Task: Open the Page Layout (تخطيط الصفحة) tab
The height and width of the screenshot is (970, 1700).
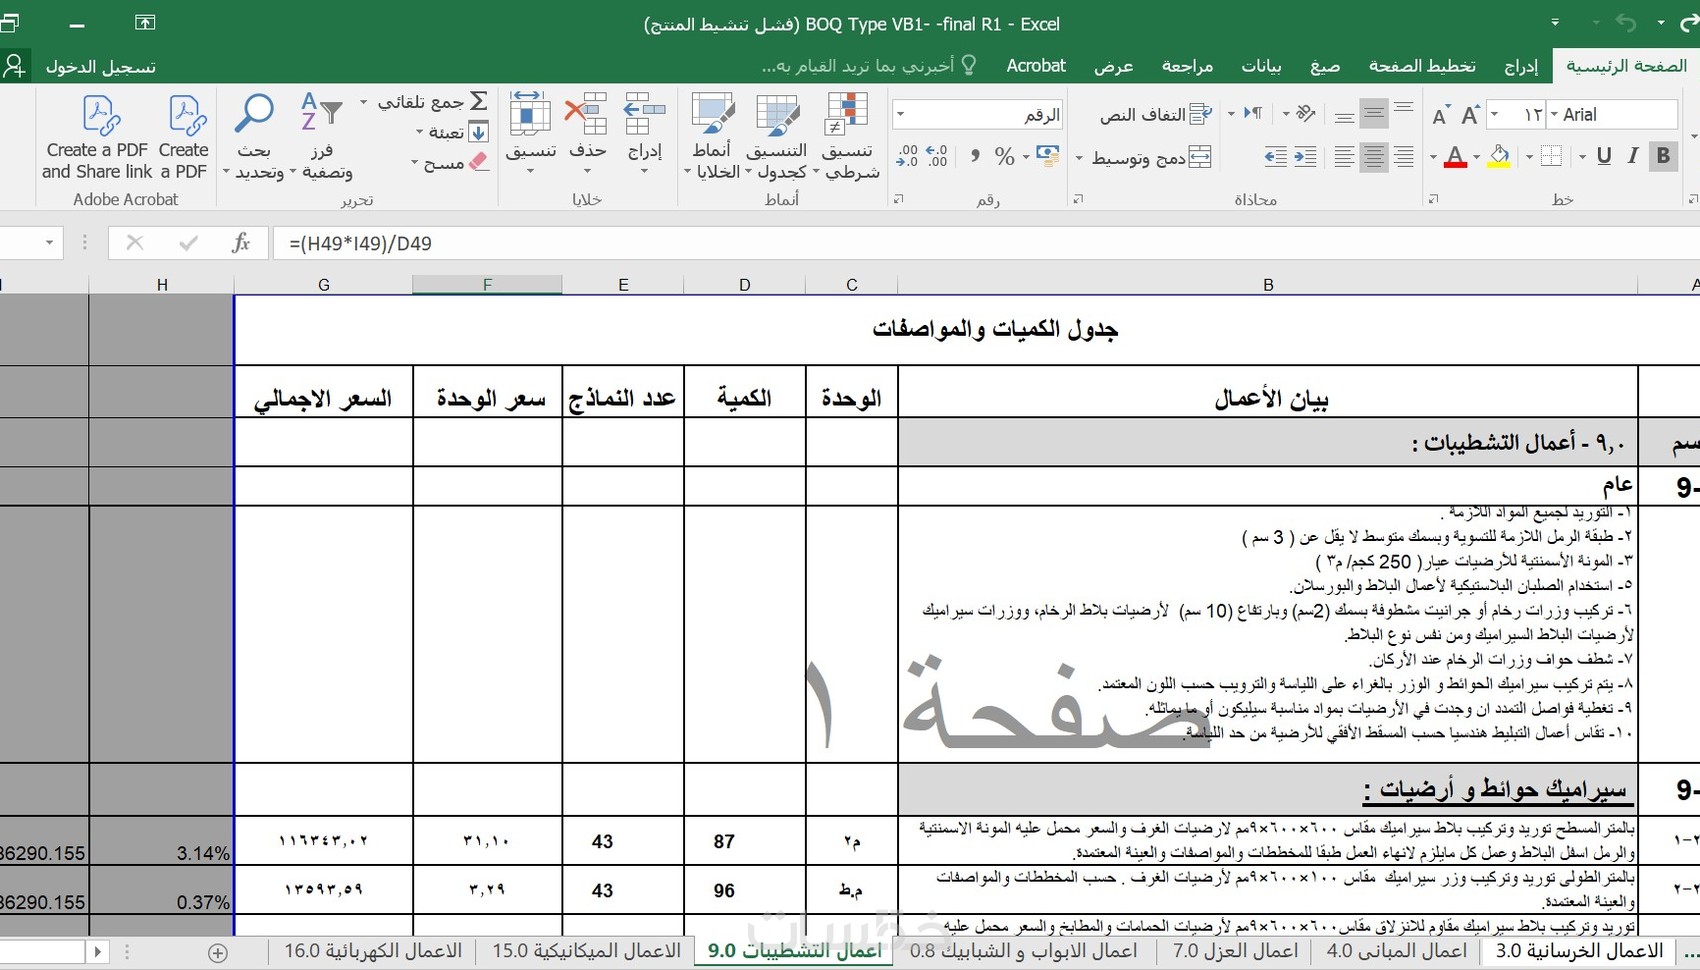Action: pos(1422,66)
